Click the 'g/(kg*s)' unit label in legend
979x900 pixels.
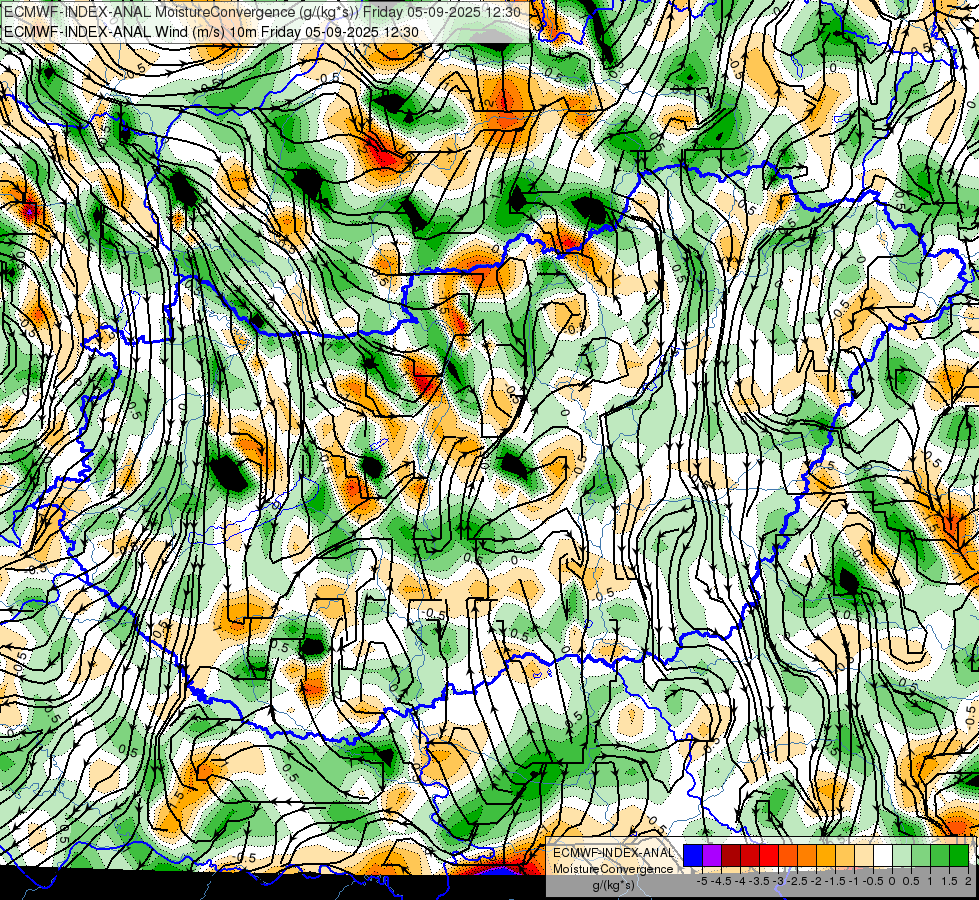613,886
